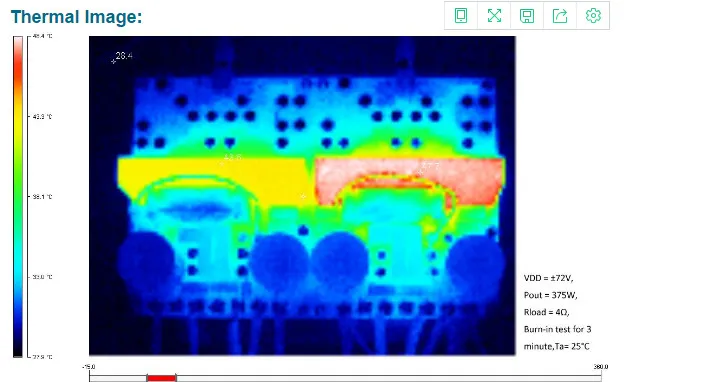The width and height of the screenshot is (717, 382).
Task: Click the 38.1 °C scale label
Action: click(x=42, y=197)
